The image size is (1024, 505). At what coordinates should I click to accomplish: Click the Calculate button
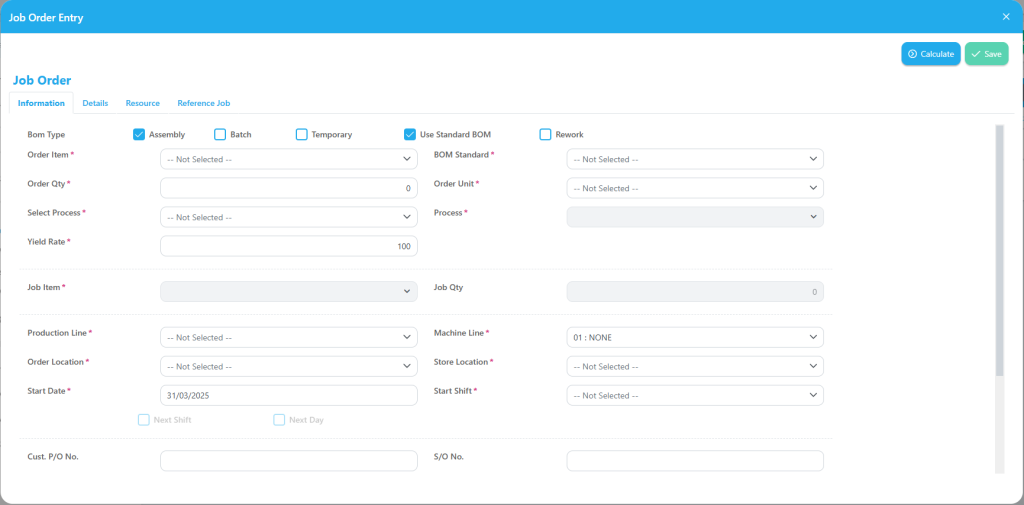coord(930,54)
